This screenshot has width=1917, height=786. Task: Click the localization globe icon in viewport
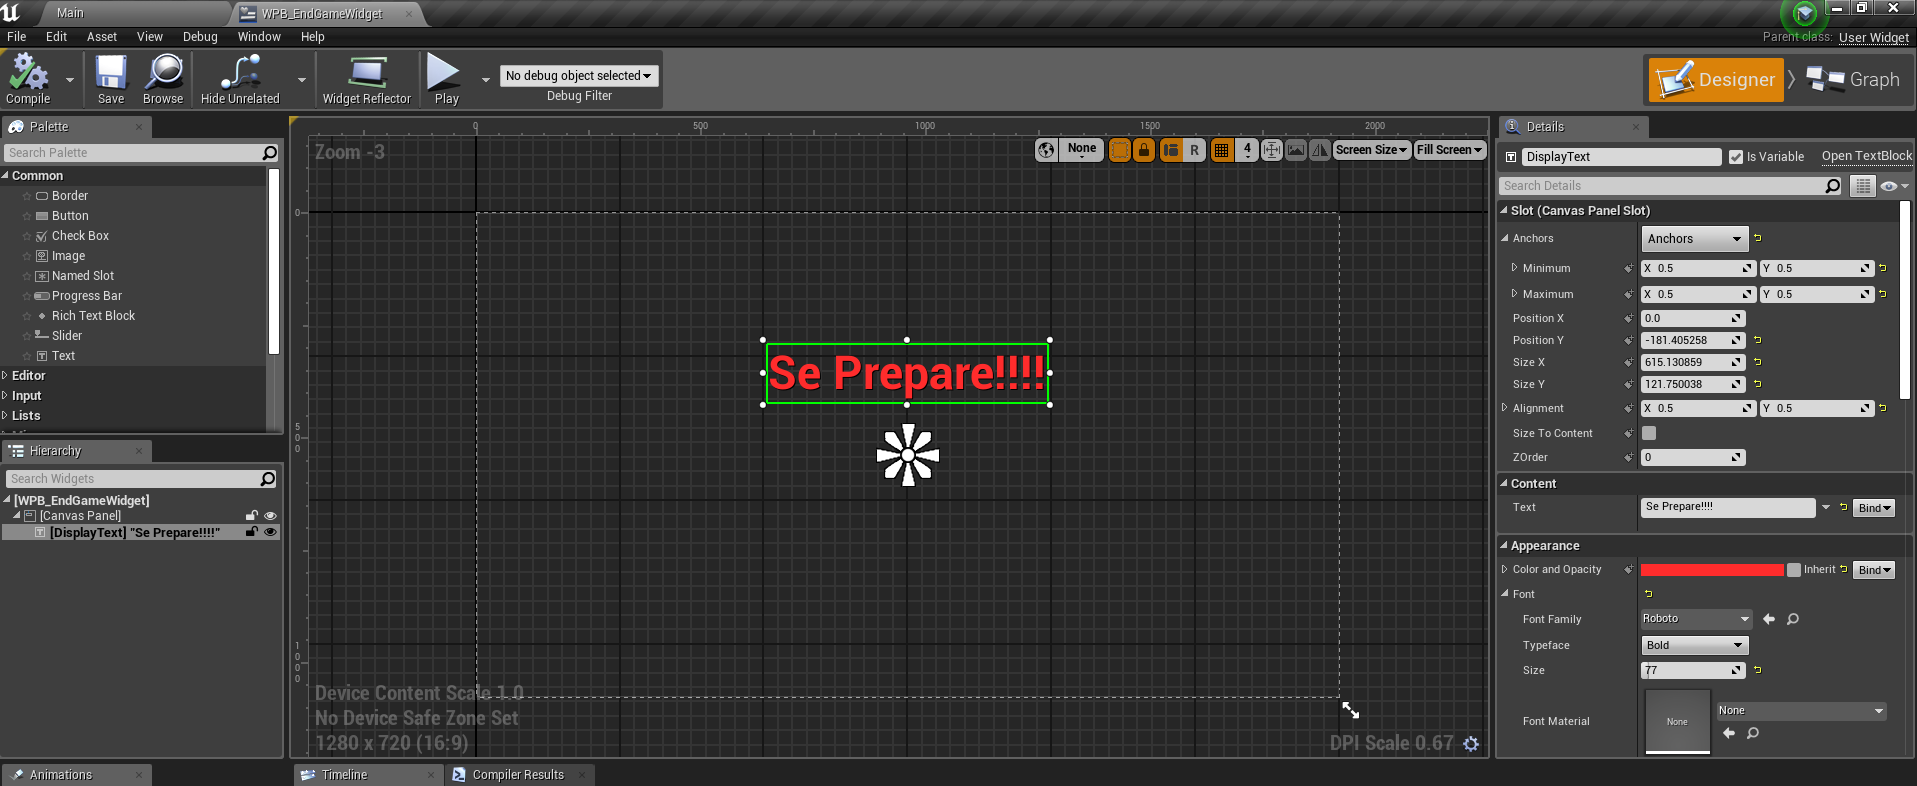1046,150
